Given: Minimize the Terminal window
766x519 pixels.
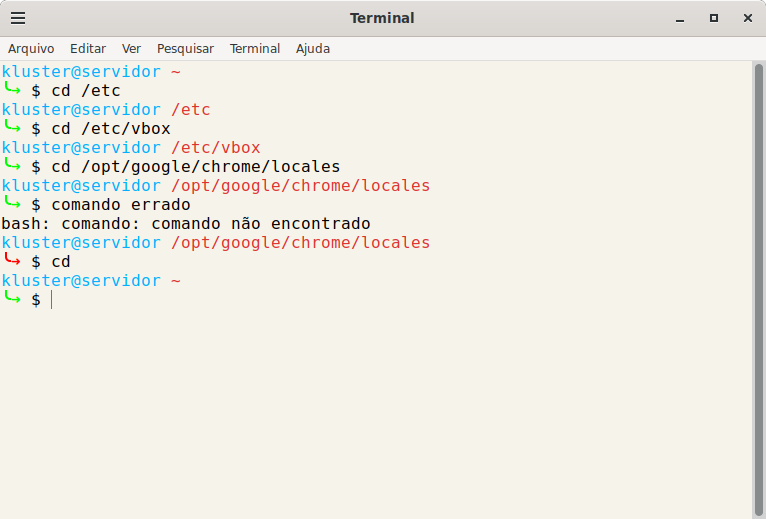Looking at the screenshot, I should [680, 18].
